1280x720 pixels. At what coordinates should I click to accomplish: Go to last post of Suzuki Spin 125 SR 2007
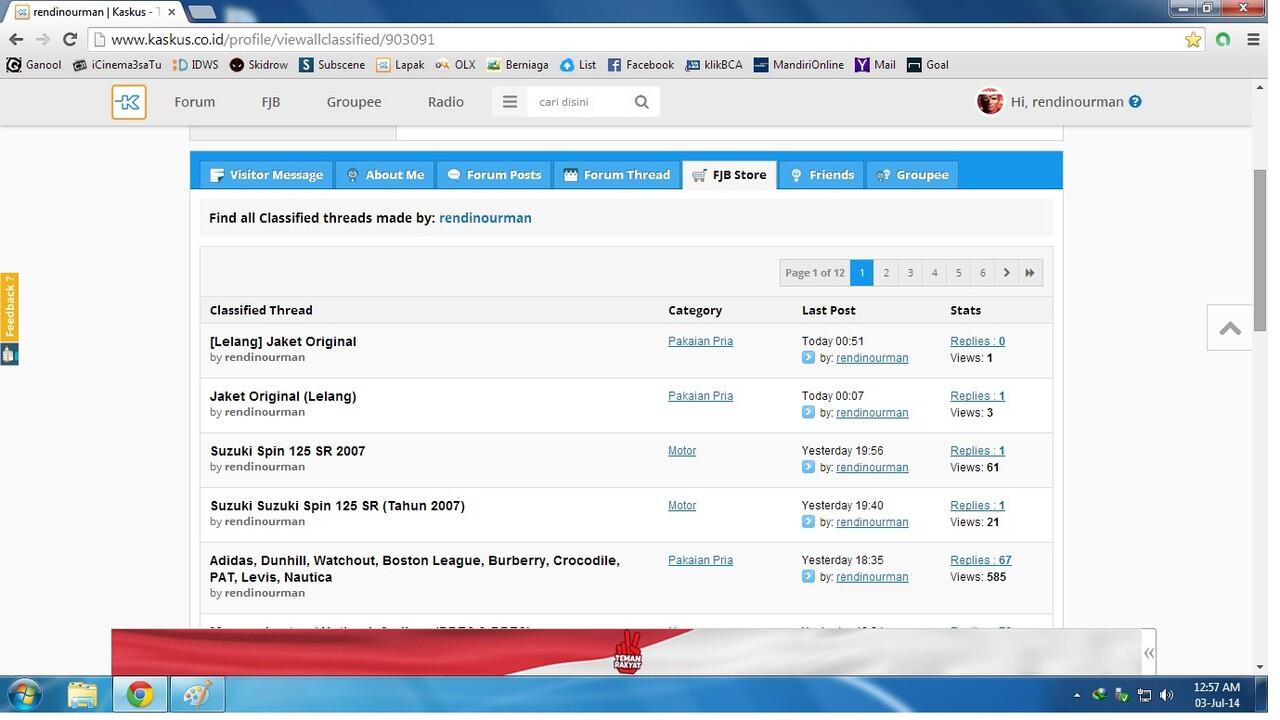point(808,468)
